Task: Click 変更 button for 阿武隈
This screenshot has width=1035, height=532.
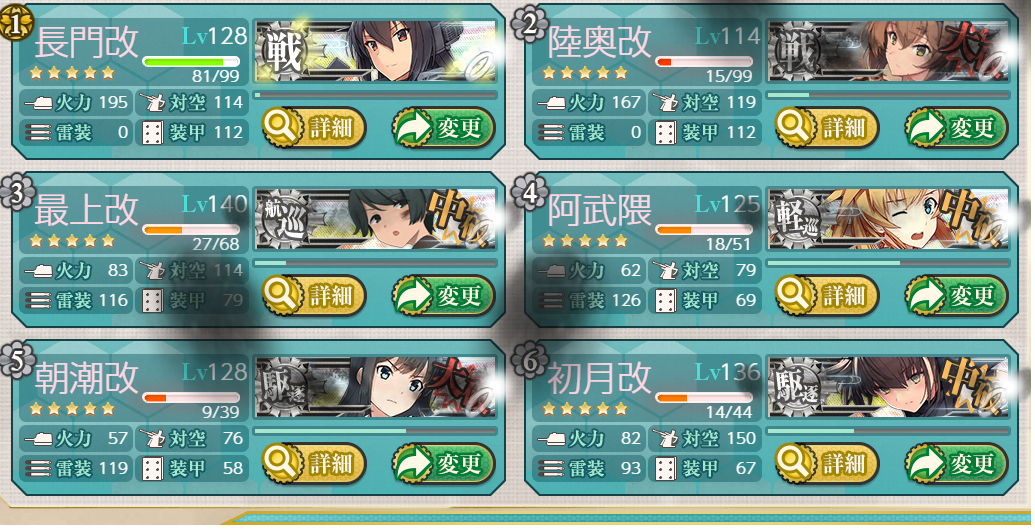Action: coord(956,295)
